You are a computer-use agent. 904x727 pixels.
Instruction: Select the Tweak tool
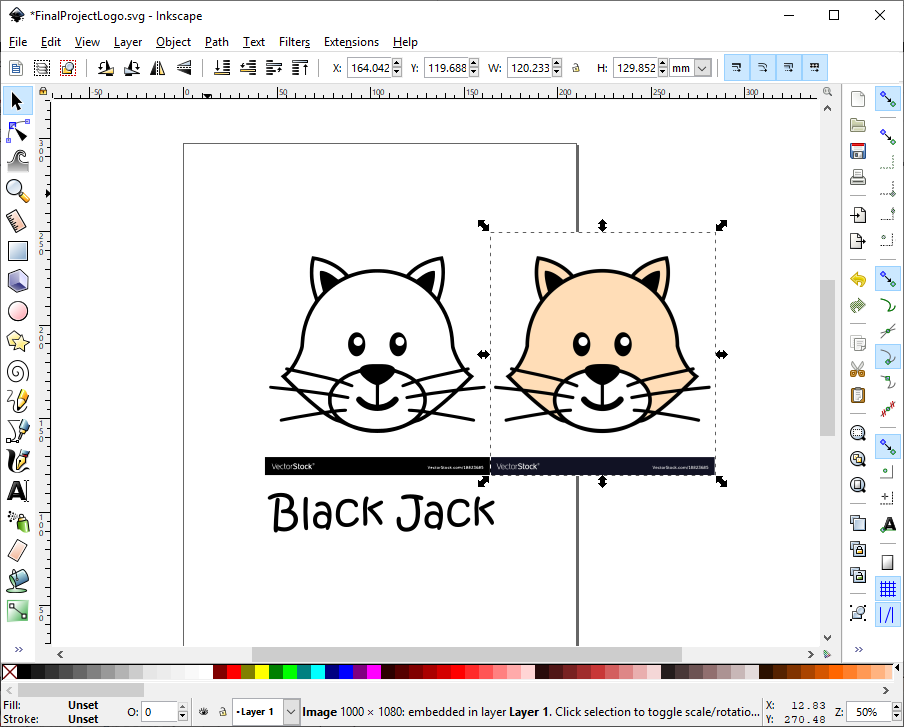point(17,161)
